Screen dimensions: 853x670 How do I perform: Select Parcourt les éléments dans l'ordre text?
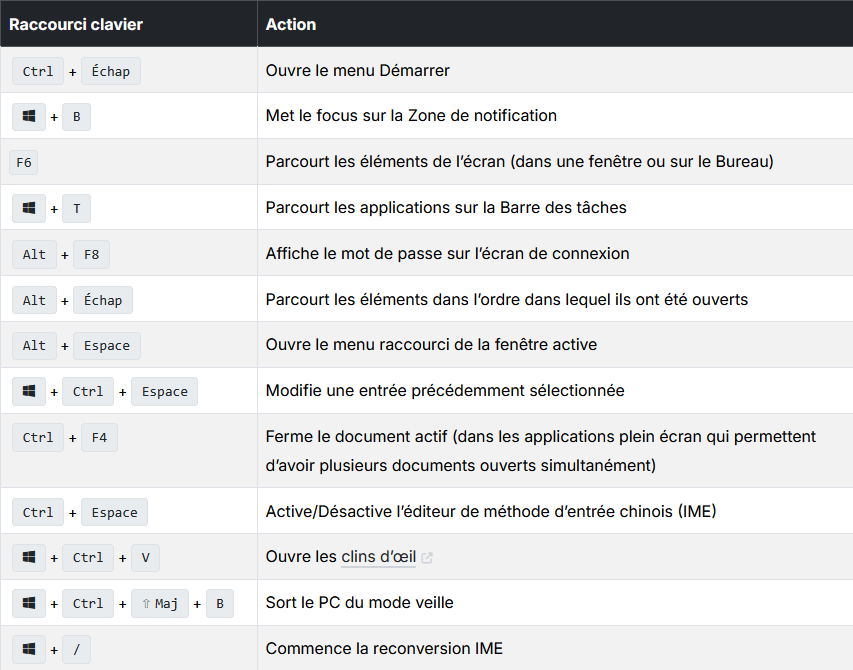[506, 300]
